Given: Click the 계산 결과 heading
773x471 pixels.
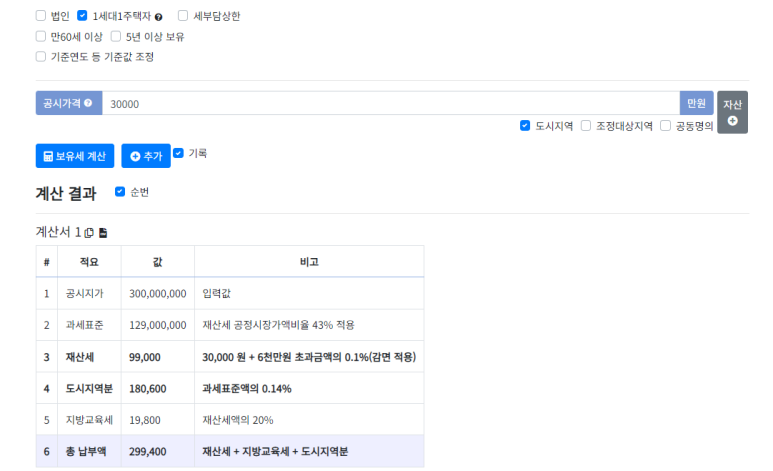Looking at the screenshot, I should (x=66, y=193).
